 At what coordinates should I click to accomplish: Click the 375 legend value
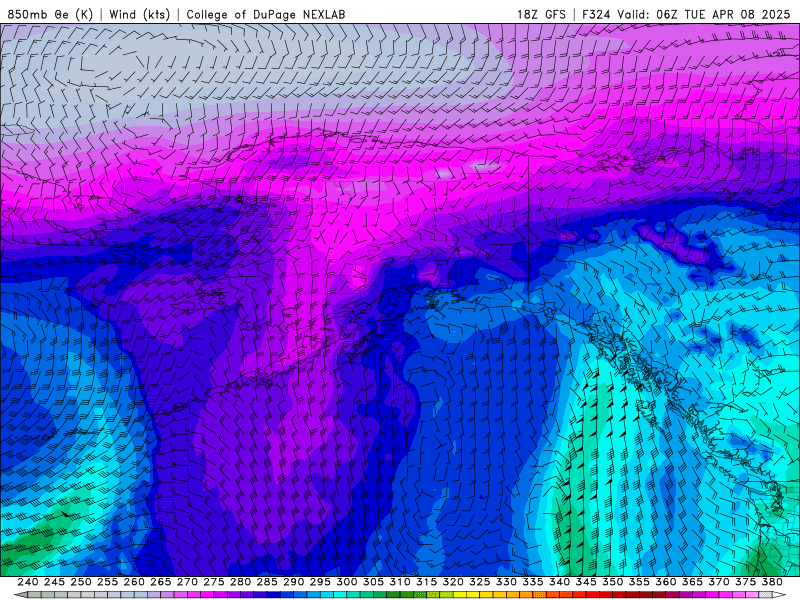[x=745, y=582]
